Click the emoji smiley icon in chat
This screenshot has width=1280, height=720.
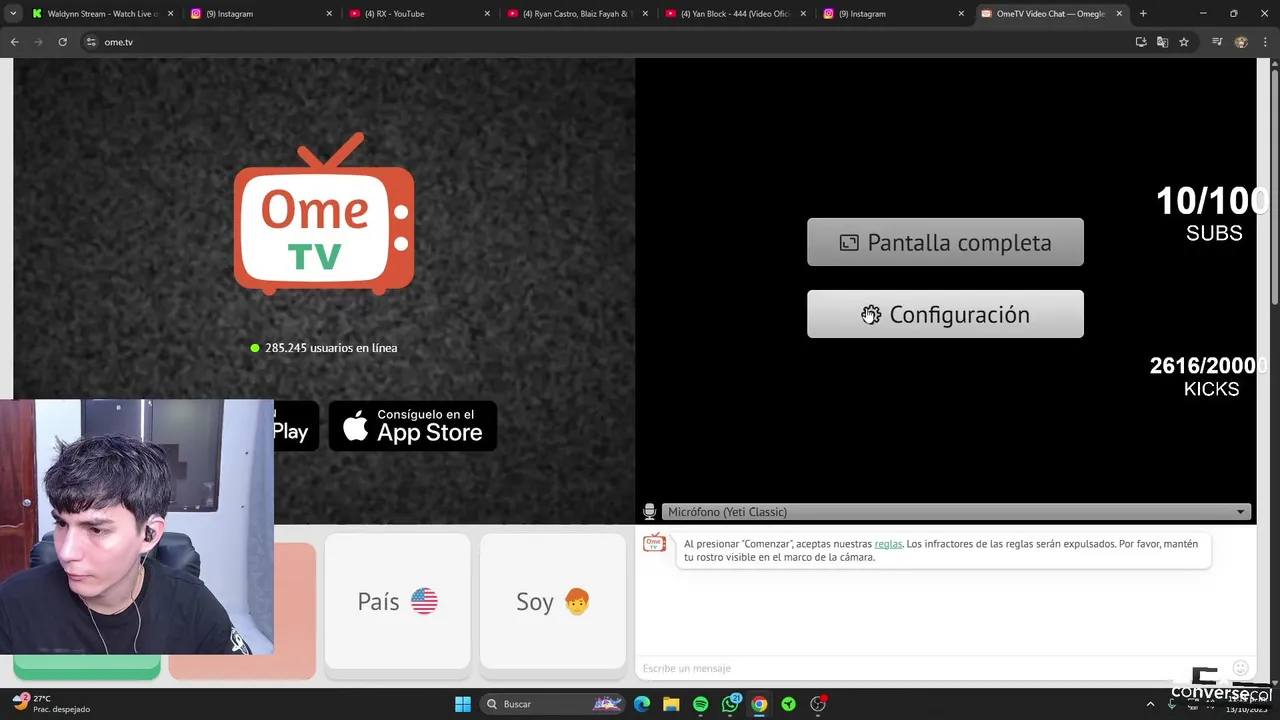(x=1240, y=668)
